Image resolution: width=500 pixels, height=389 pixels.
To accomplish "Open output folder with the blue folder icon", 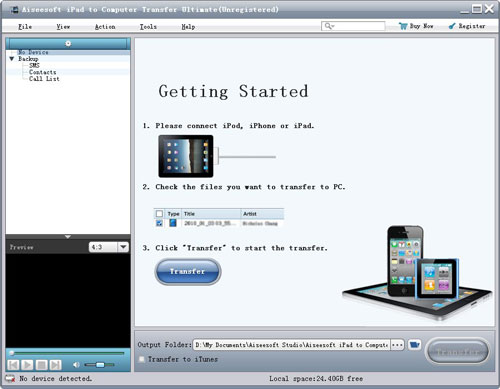I will pos(414,345).
